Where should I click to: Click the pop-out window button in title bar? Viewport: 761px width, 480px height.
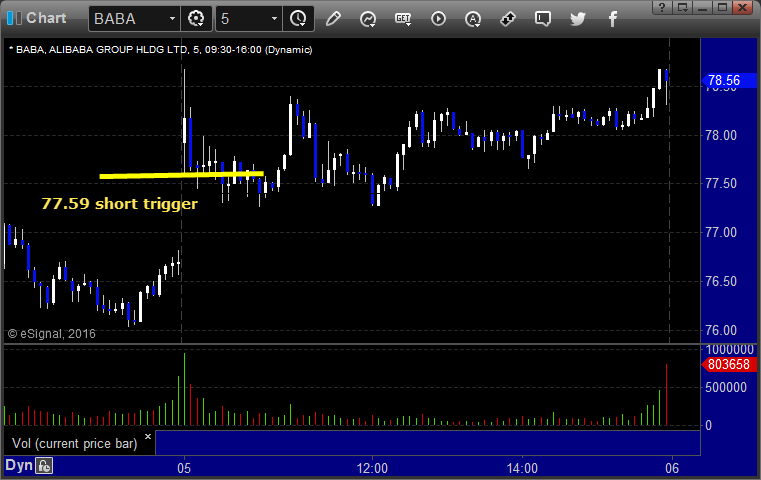click(x=683, y=7)
